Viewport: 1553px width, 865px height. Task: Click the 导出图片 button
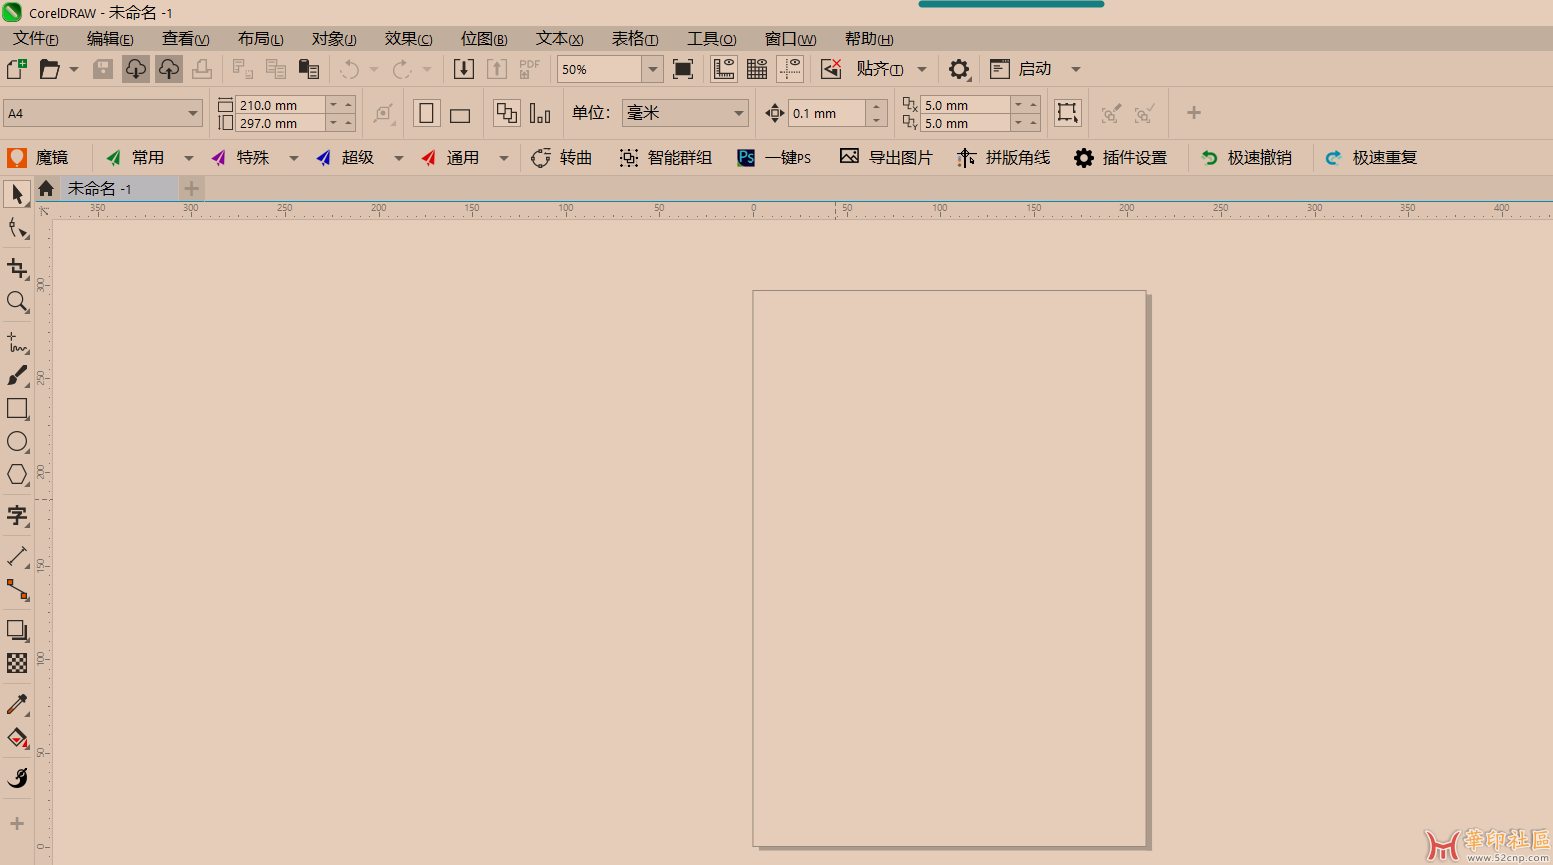[x=886, y=158]
